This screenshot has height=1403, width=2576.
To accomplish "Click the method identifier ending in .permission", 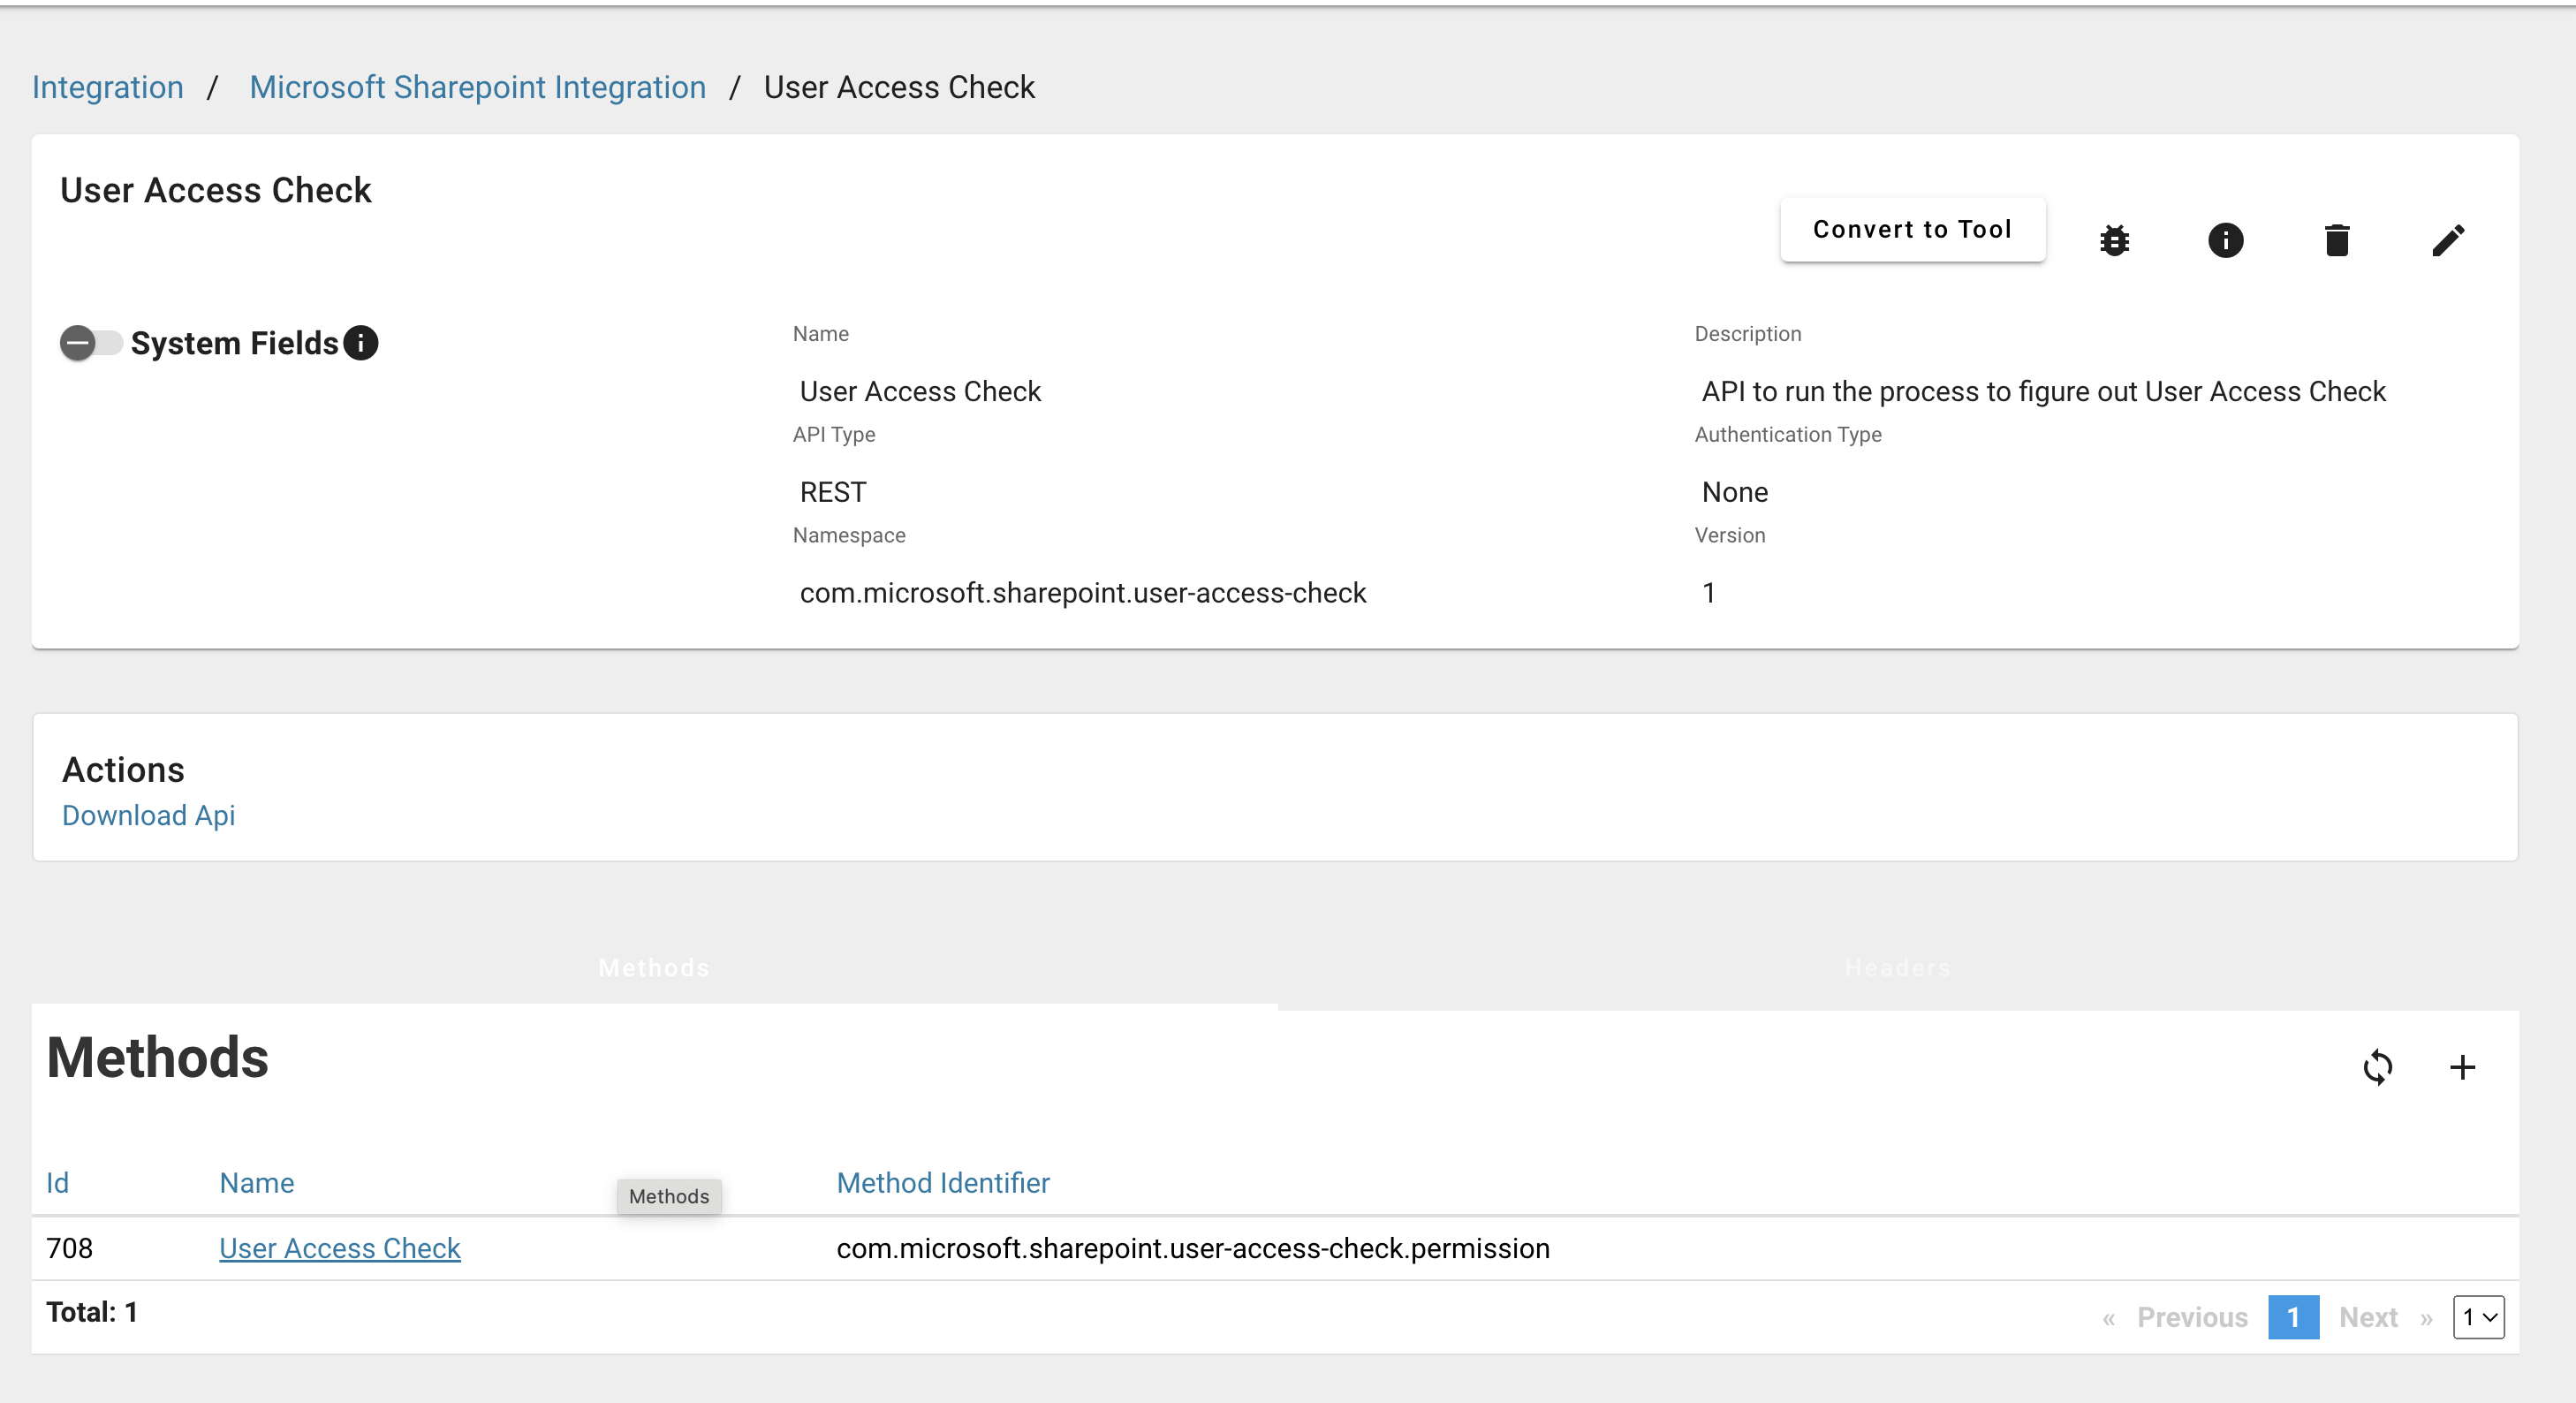I will tap(1193, 1248).
